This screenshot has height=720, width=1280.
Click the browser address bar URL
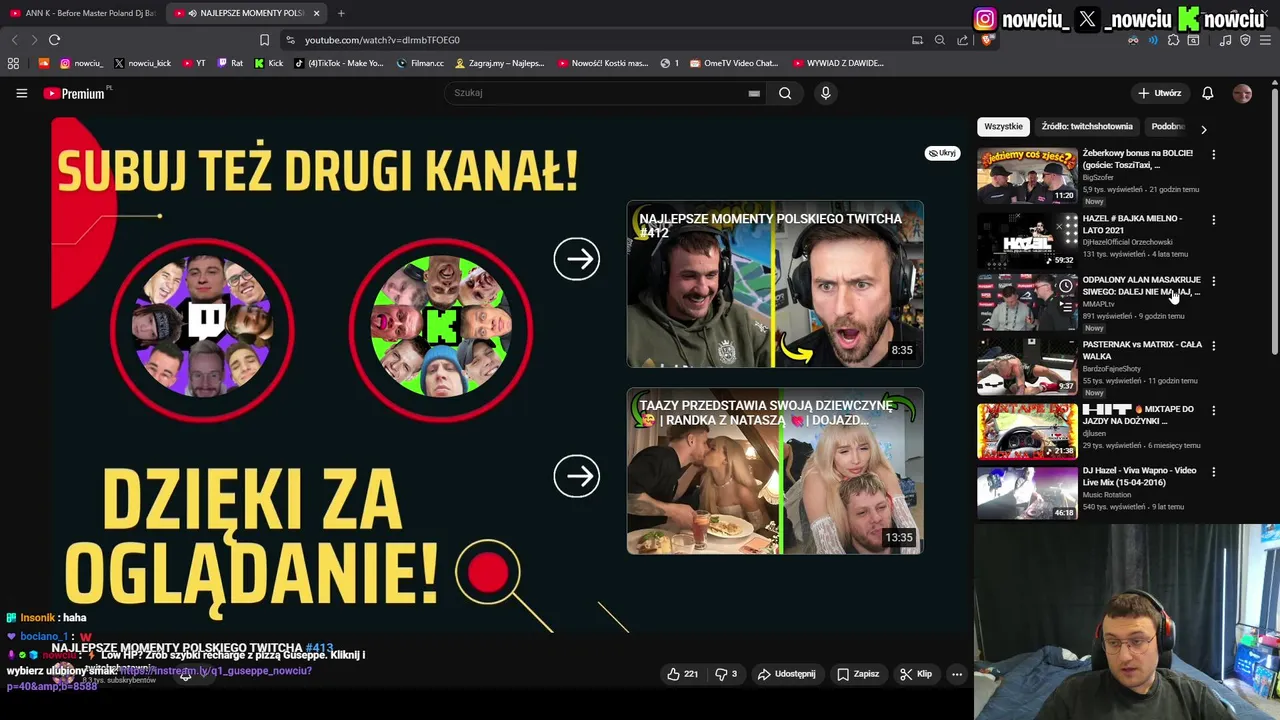[x=382, y=40]
